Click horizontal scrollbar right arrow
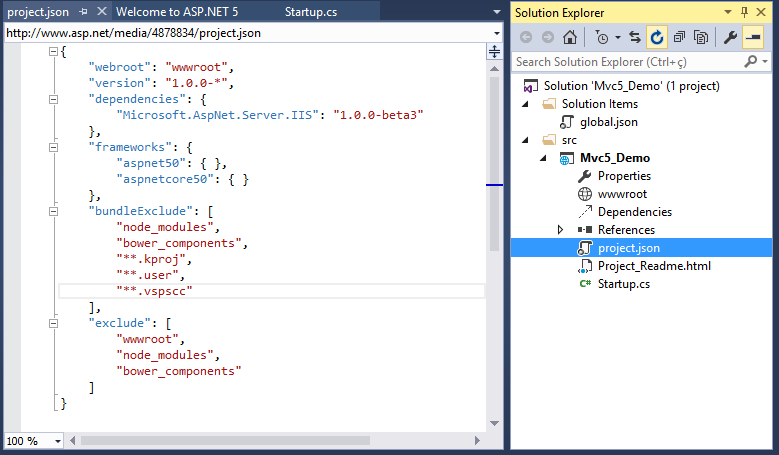The image size is (779, 455). pos(477,441)
